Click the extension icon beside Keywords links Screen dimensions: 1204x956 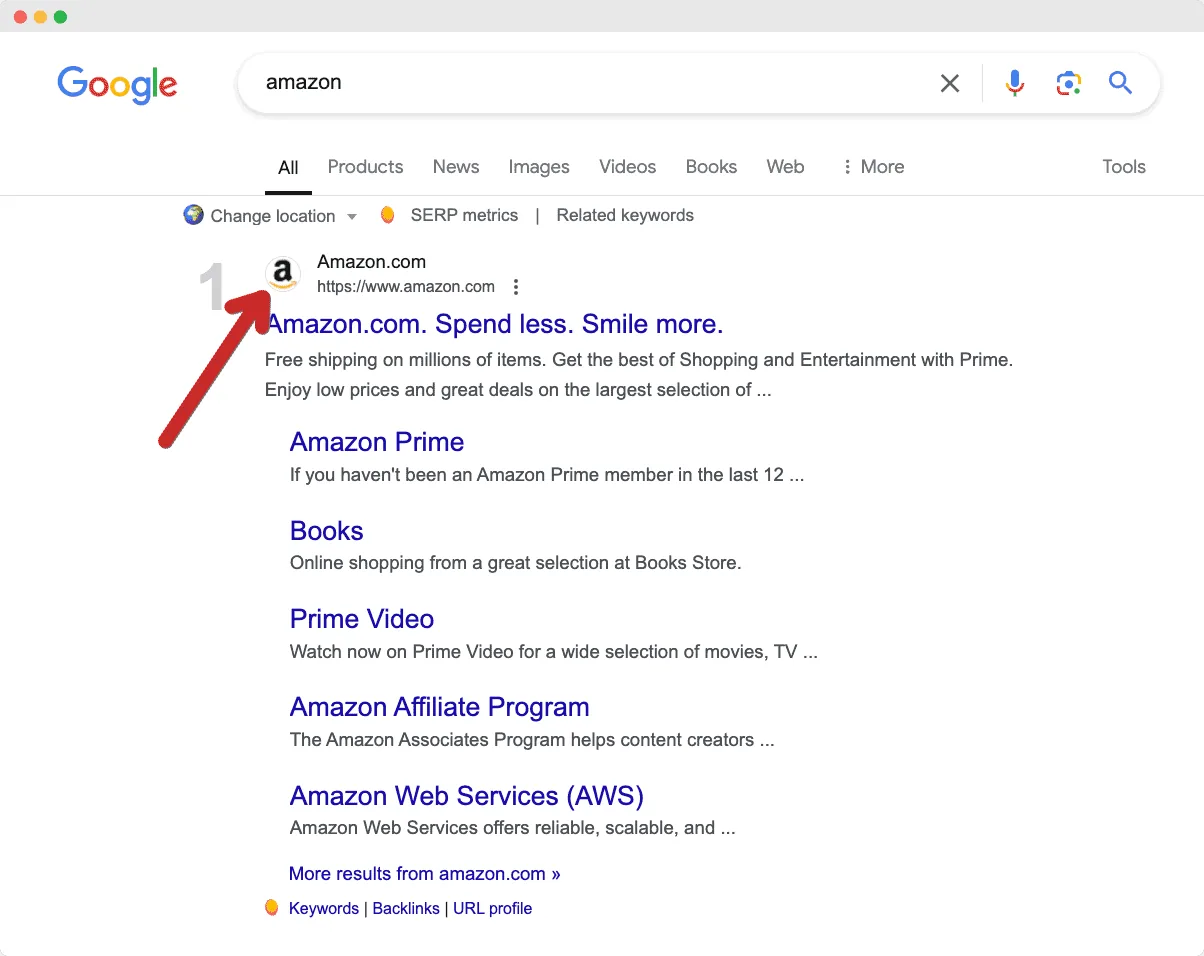(x=271, y=907)
